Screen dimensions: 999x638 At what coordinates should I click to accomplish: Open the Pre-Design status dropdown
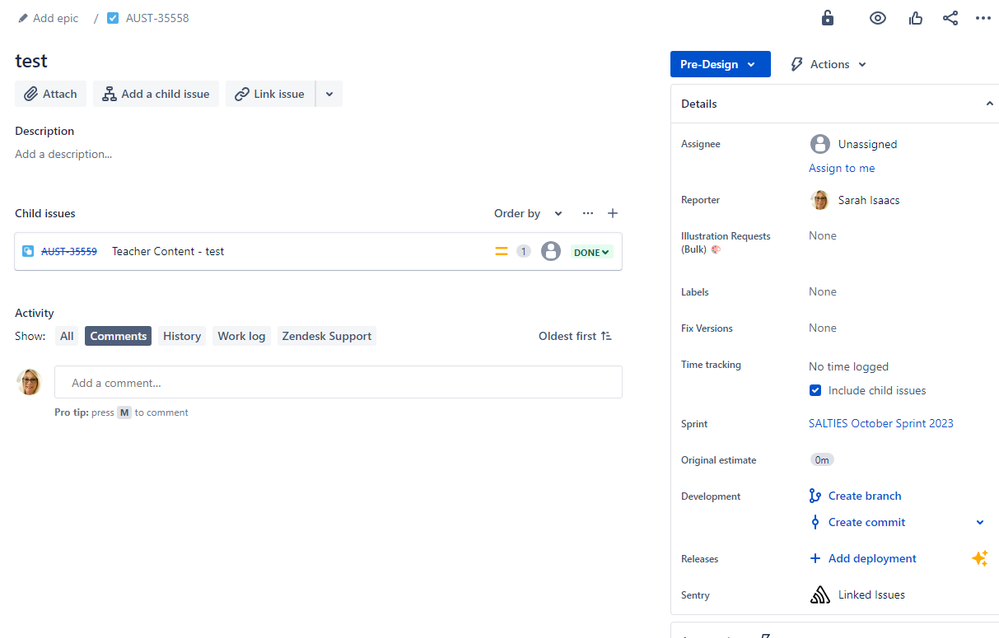[x=720, y=64]
